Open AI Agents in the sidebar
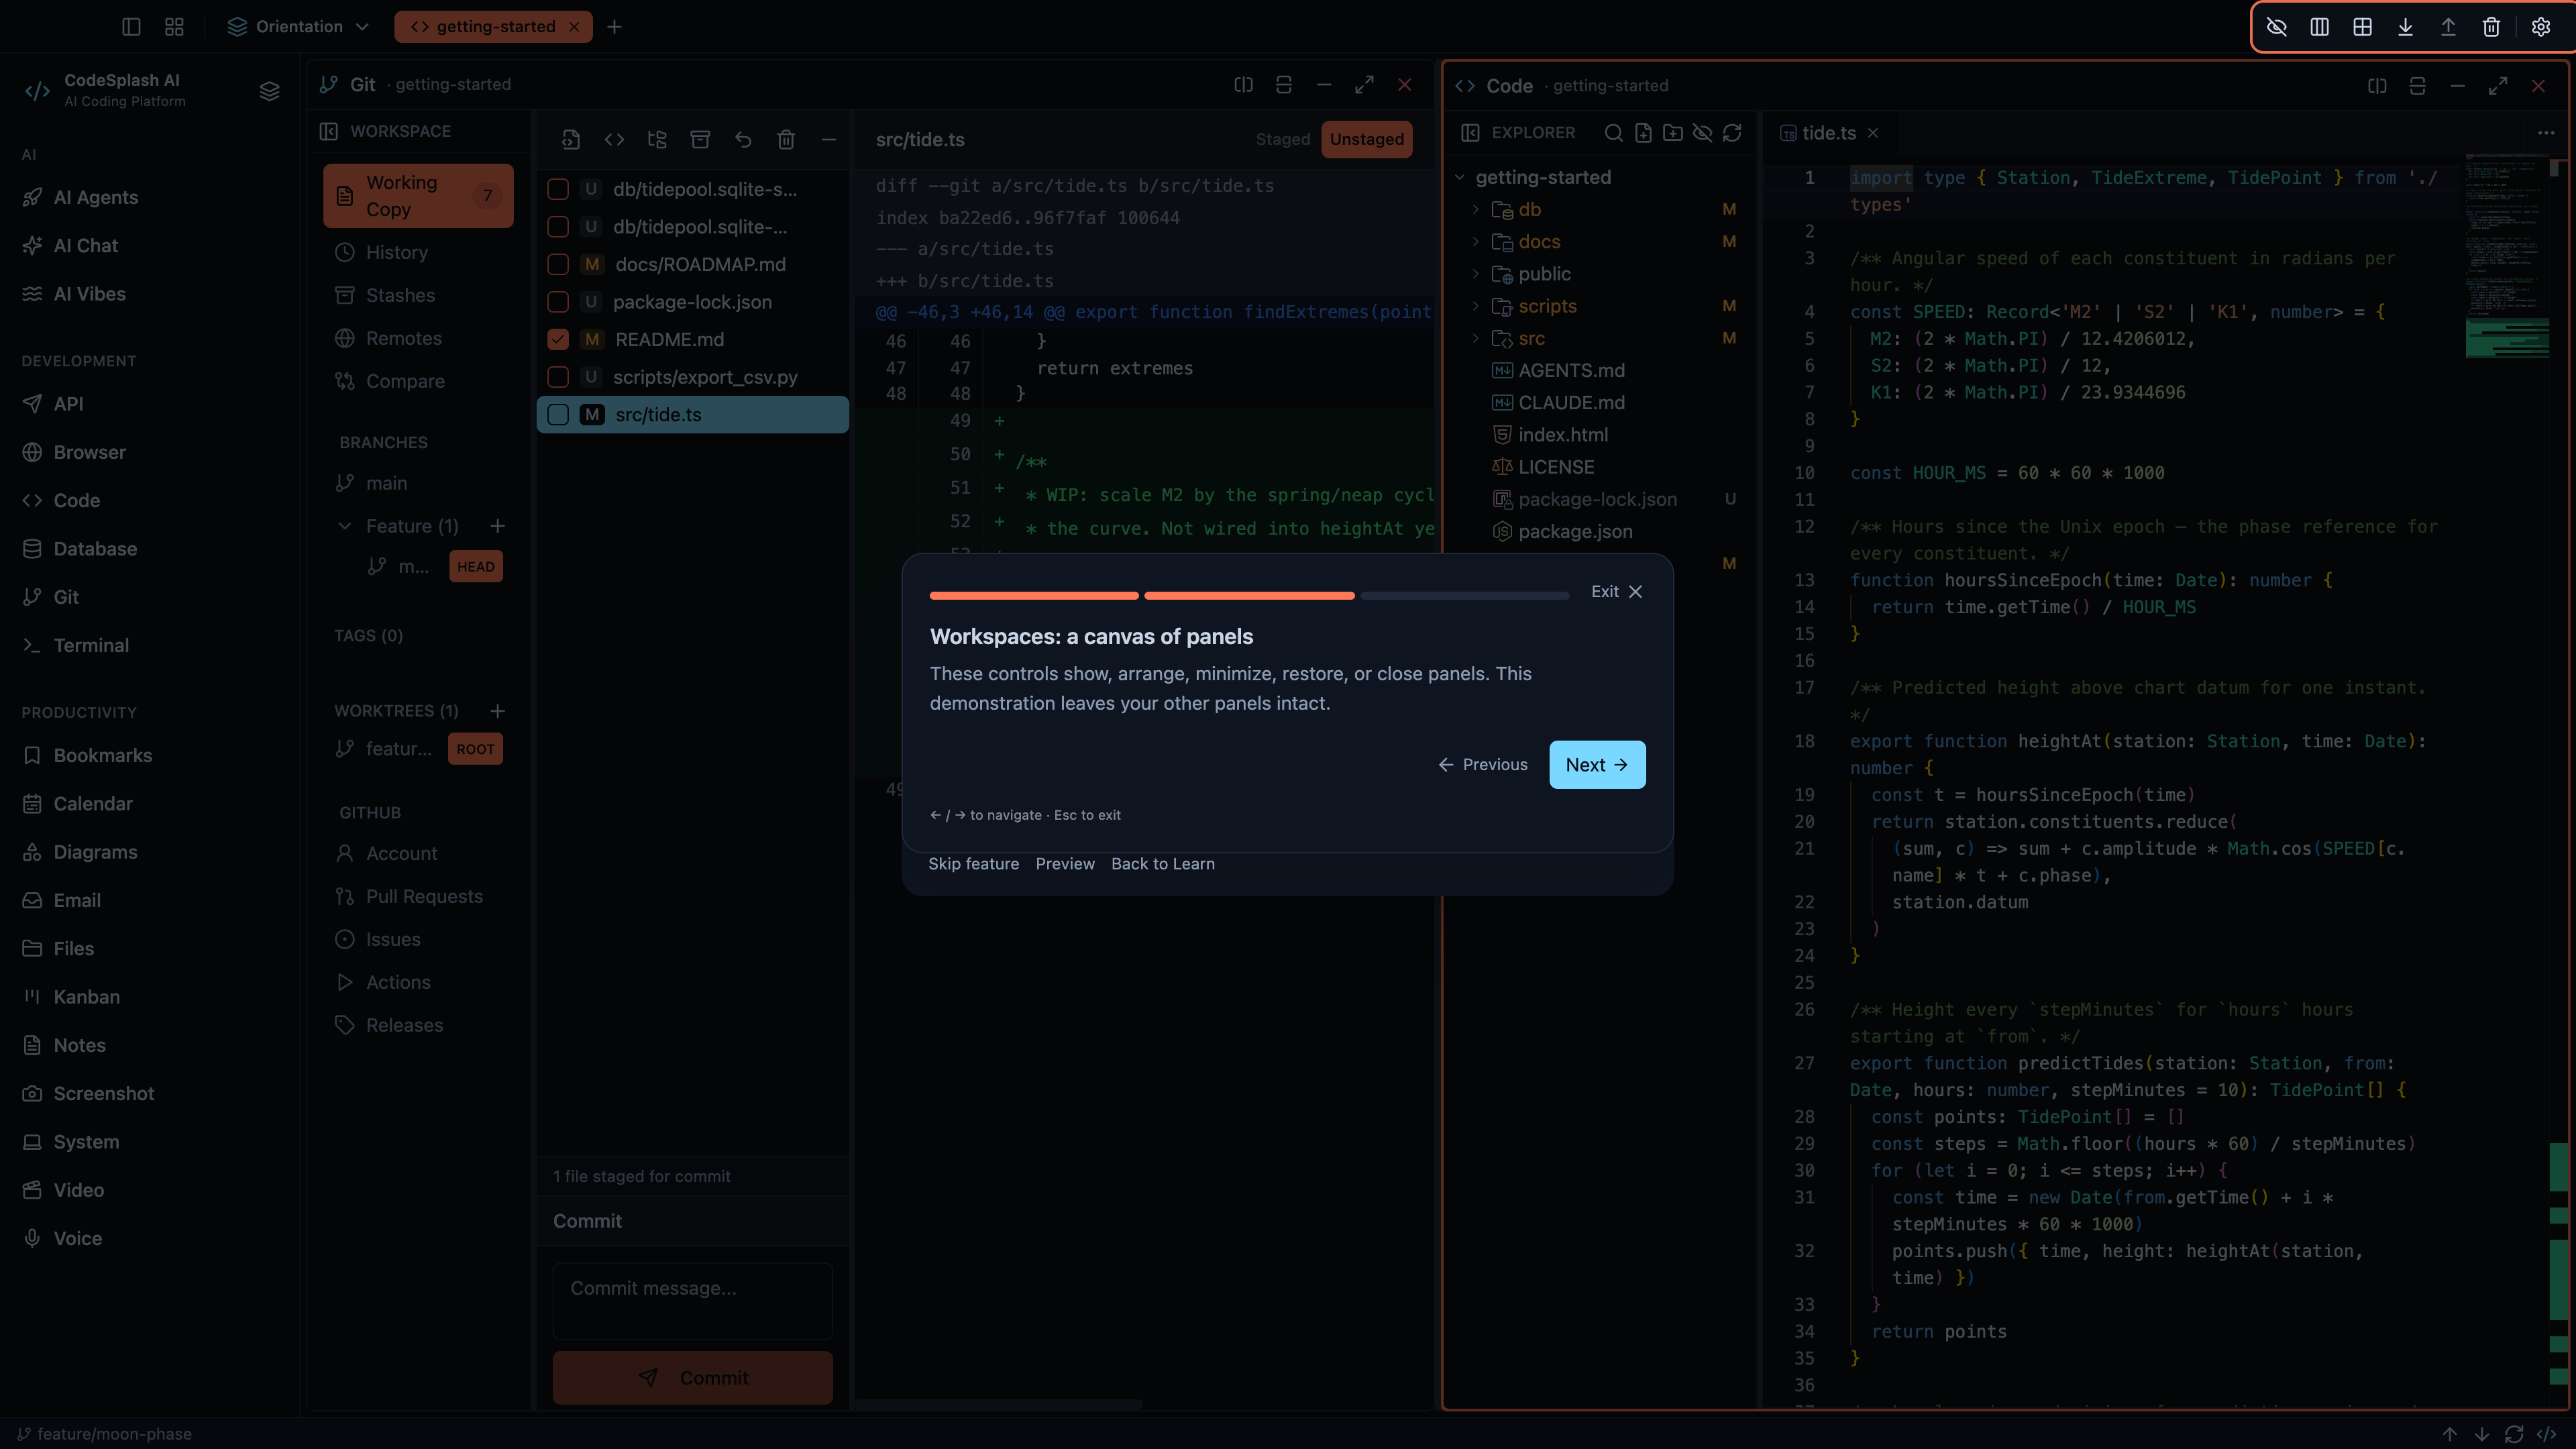Viewport: 2576px width, 1449px height. [x=96, y=197]
